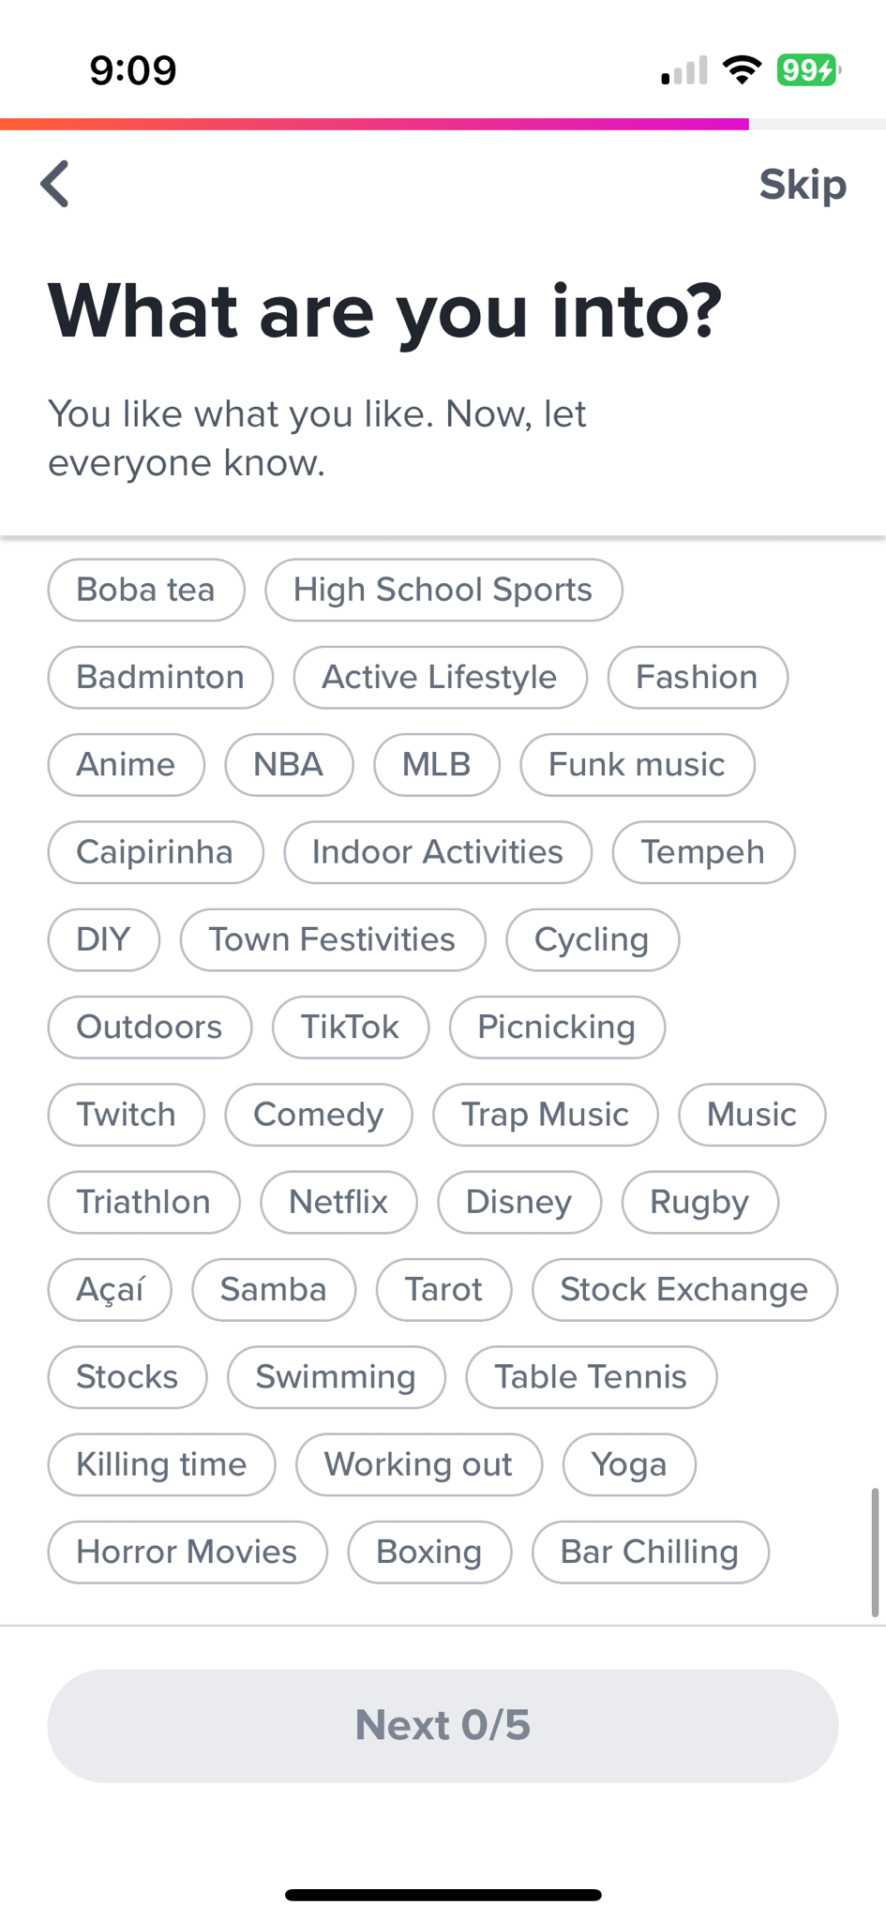The height and width of the screenshot is (1920, 886).
Task: Select the Trap Music tag
Action: coord(545,1115)
